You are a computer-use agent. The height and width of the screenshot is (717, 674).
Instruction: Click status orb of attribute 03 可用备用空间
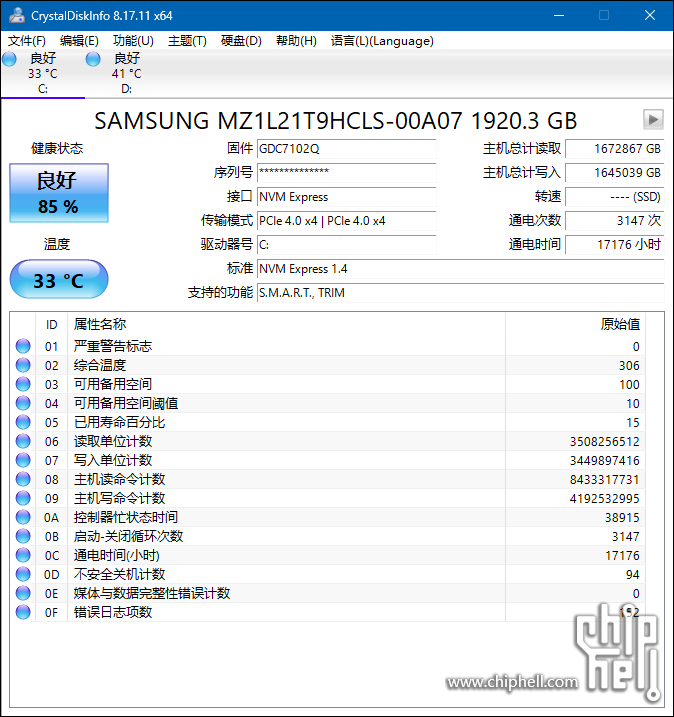23,384
